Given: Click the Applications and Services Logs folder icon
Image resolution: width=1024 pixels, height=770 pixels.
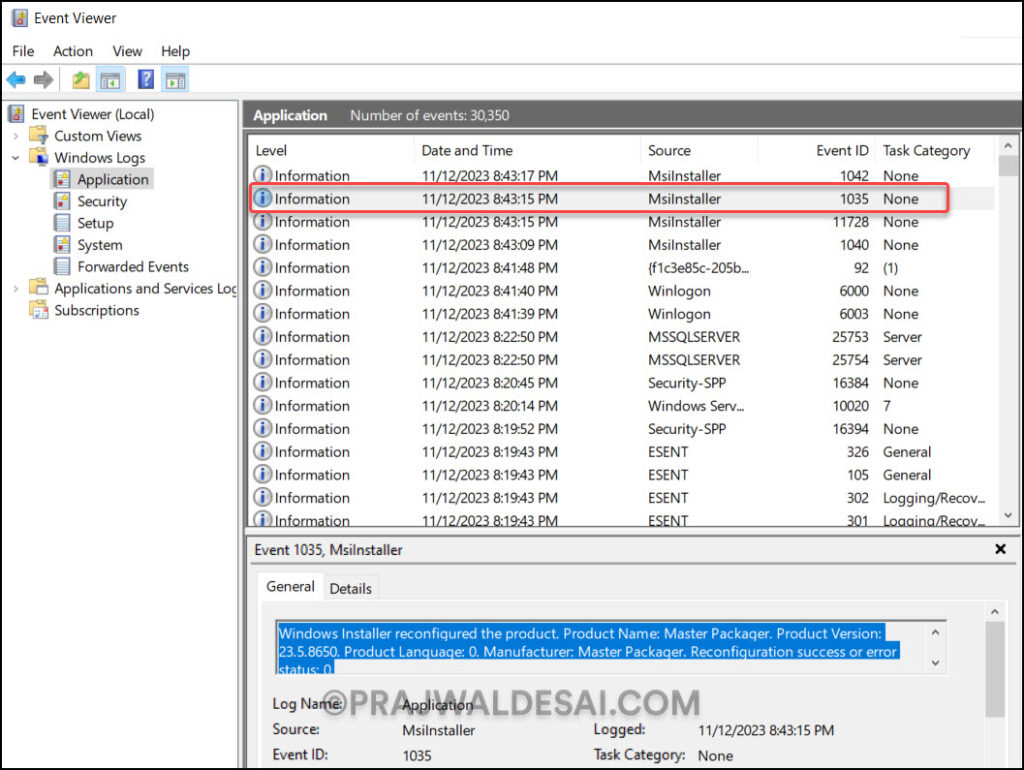Looking at the screenshot, I should tap(39, 288).
